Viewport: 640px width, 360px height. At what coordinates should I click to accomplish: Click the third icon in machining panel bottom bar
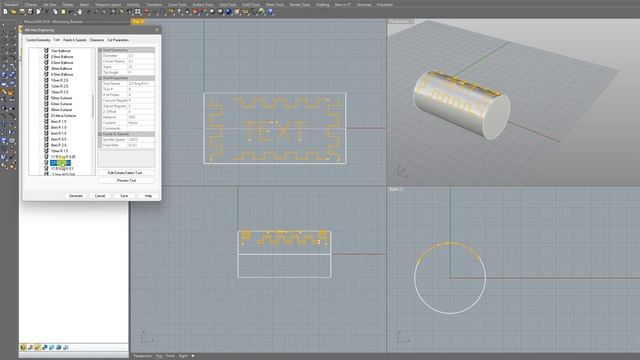pos(38,347)
